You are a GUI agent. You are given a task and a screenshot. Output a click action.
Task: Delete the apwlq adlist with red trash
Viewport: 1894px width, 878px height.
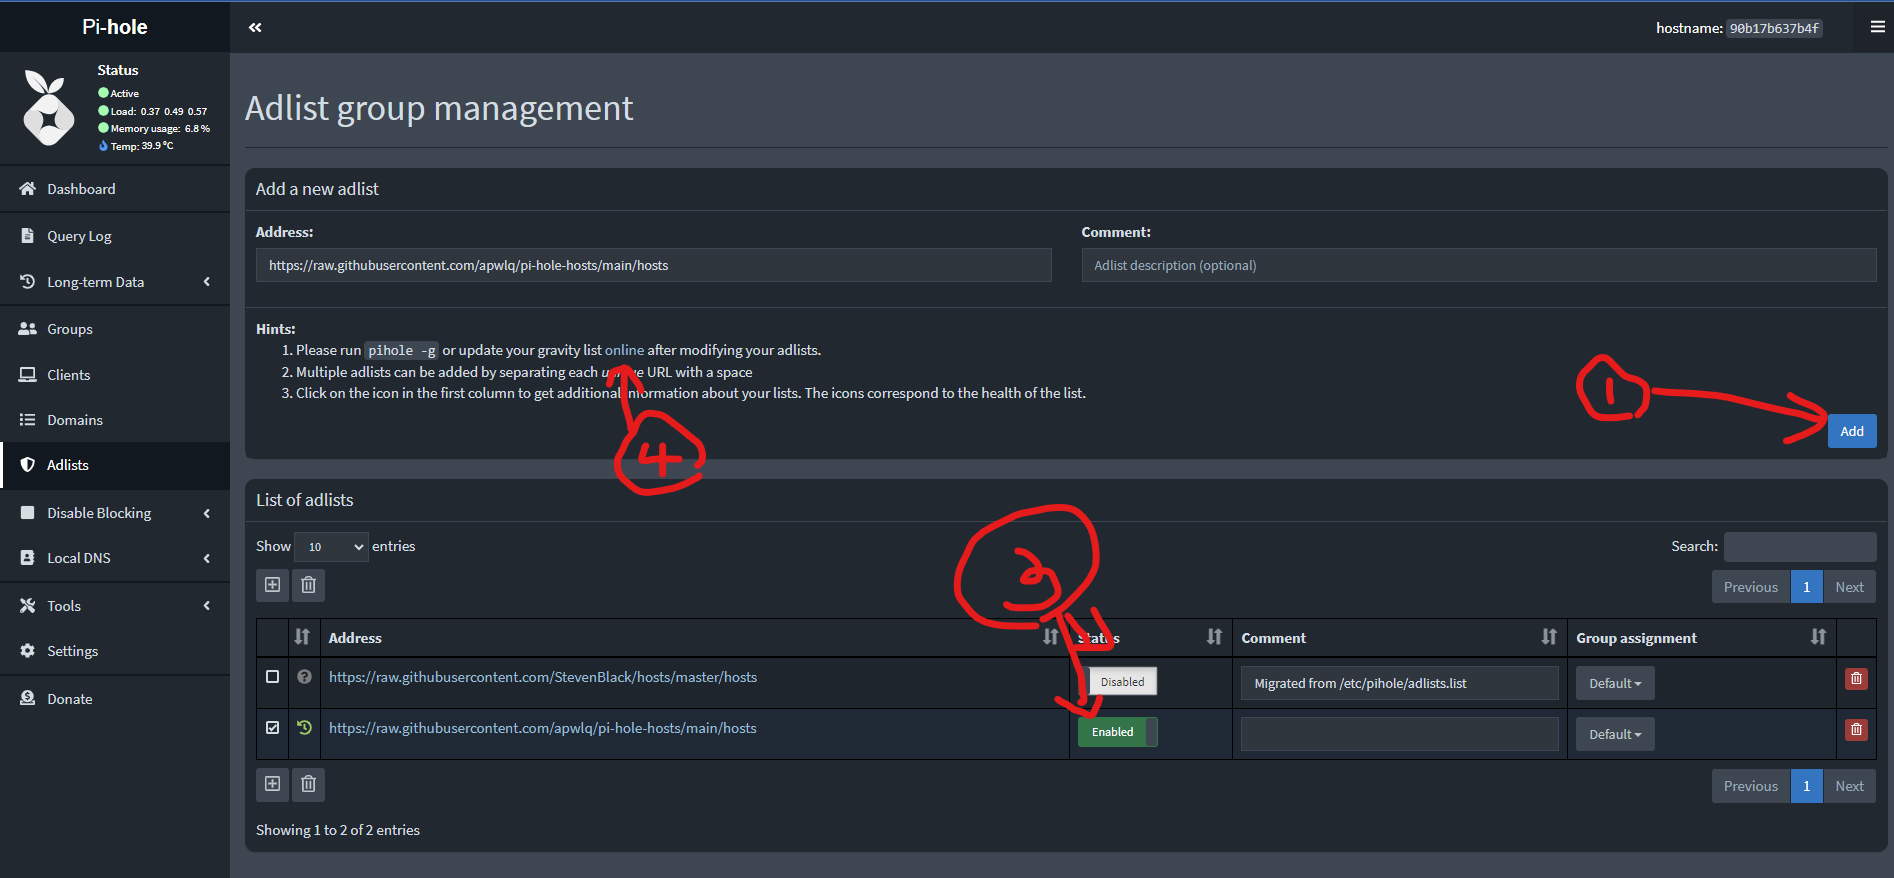(1856, 730)
